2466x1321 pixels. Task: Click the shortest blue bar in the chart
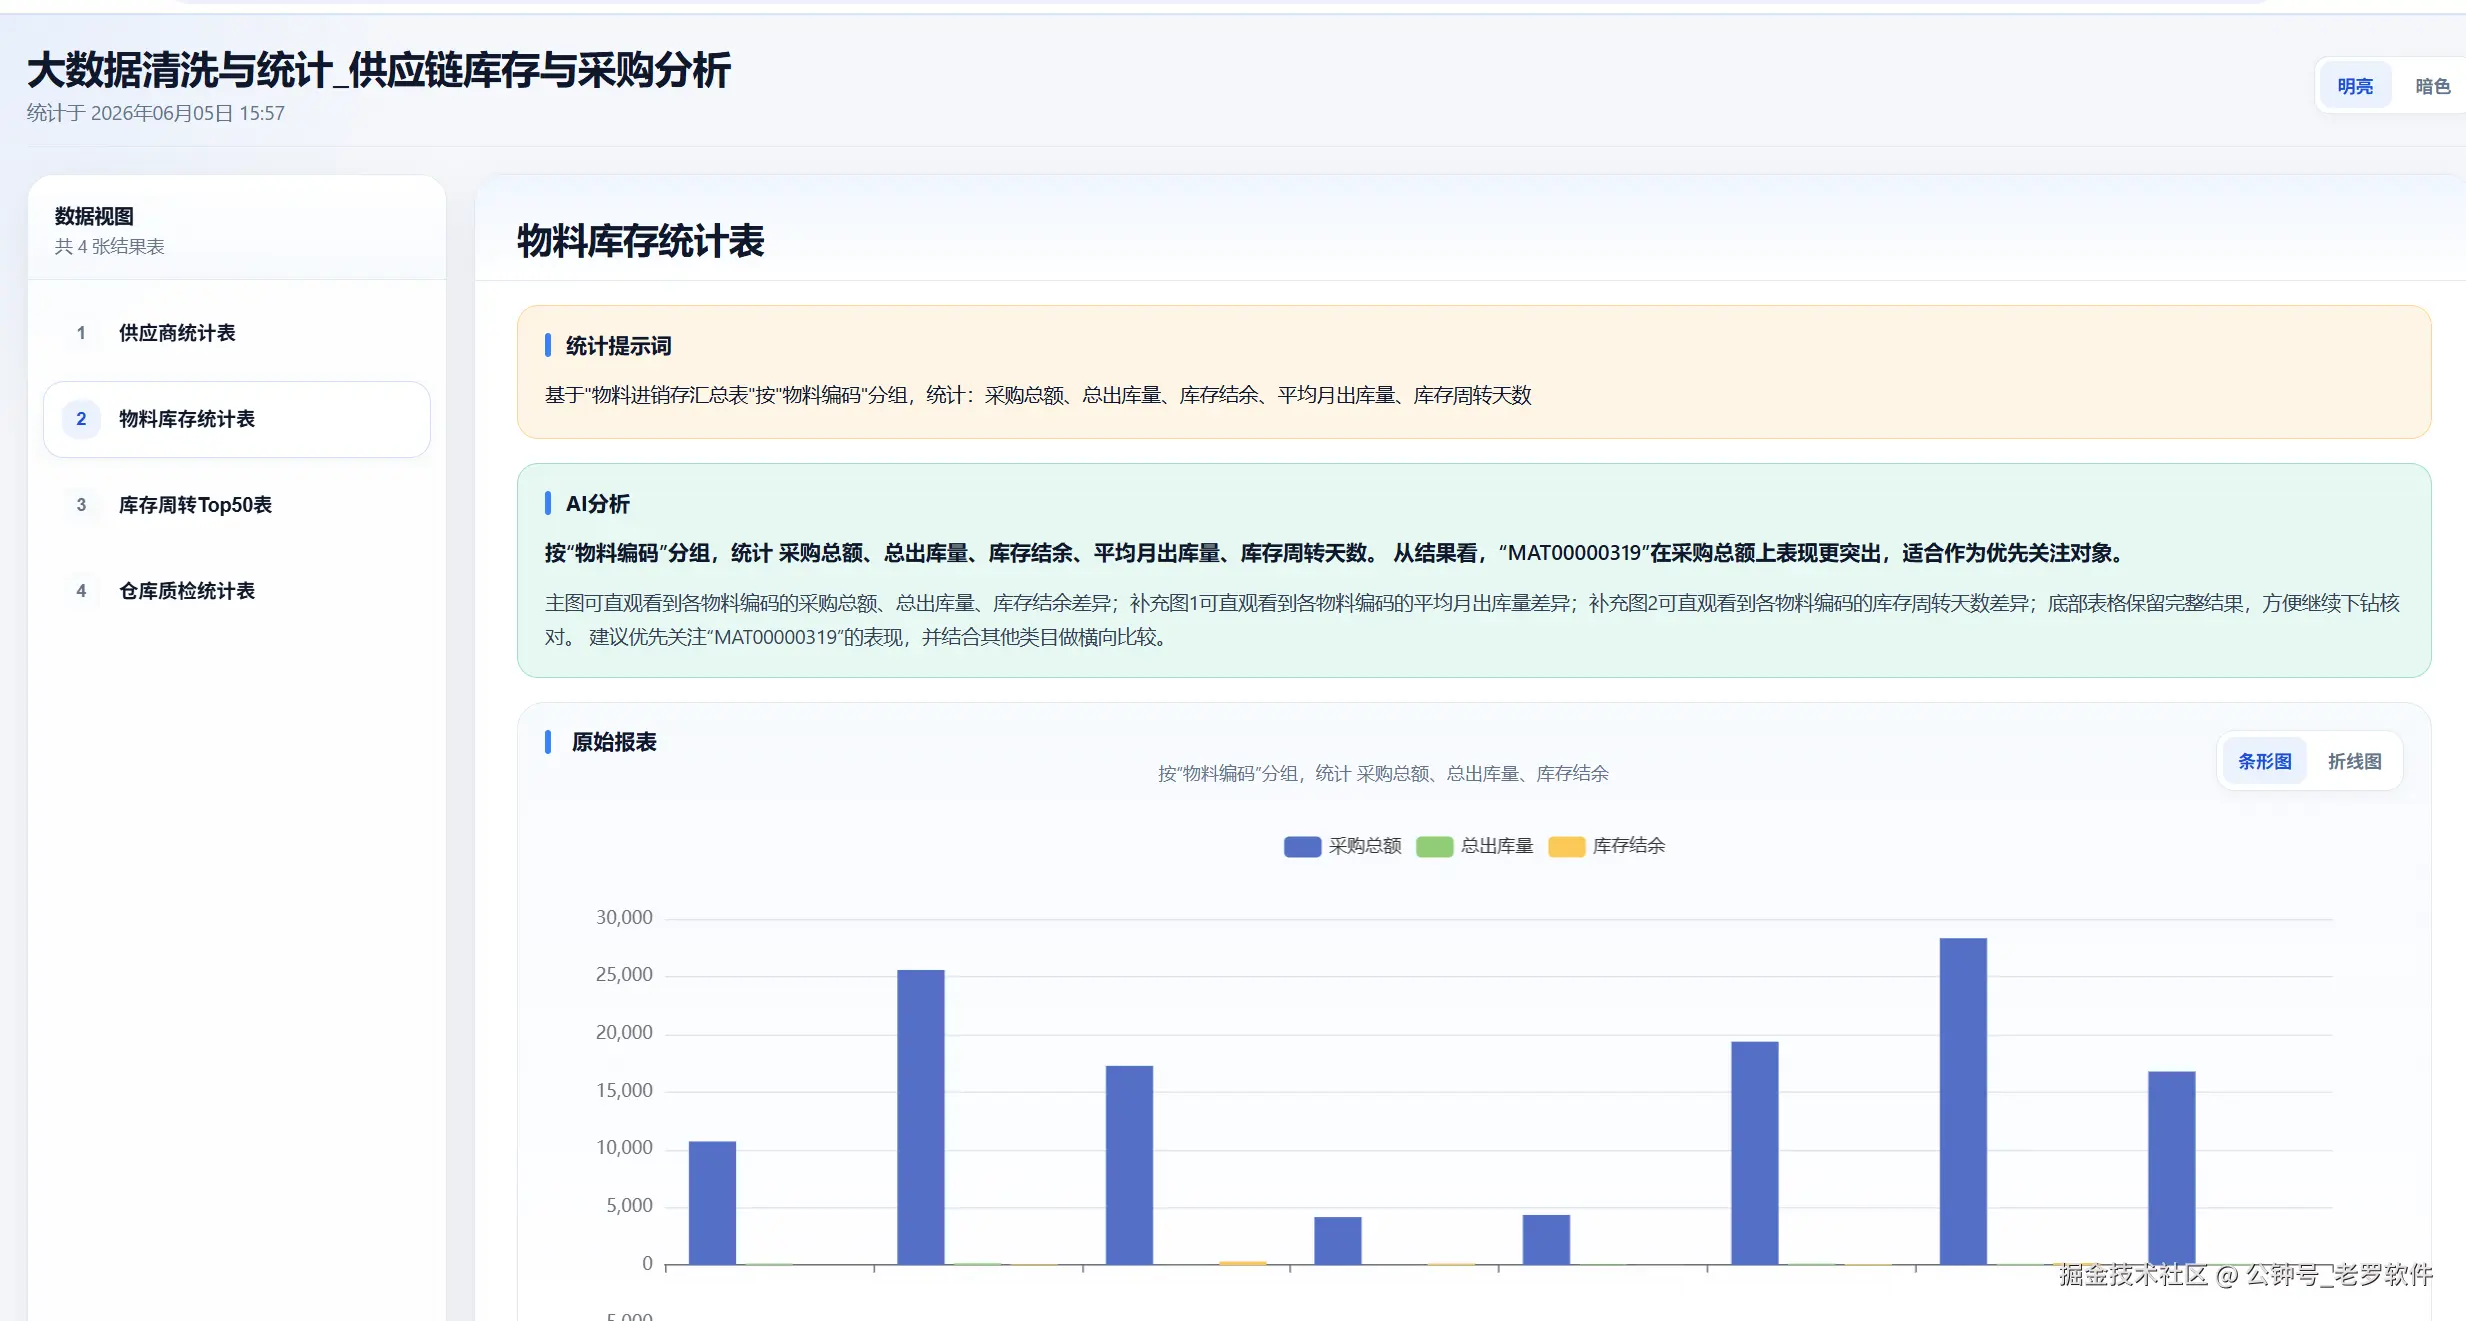coord(1337,1241)
